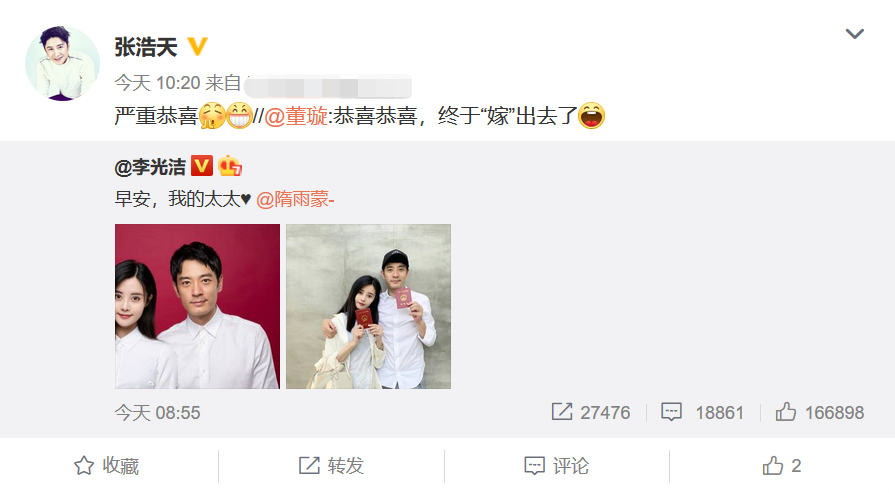
Task: Open the post options chevron menu
Action: (x=854, y=34)
